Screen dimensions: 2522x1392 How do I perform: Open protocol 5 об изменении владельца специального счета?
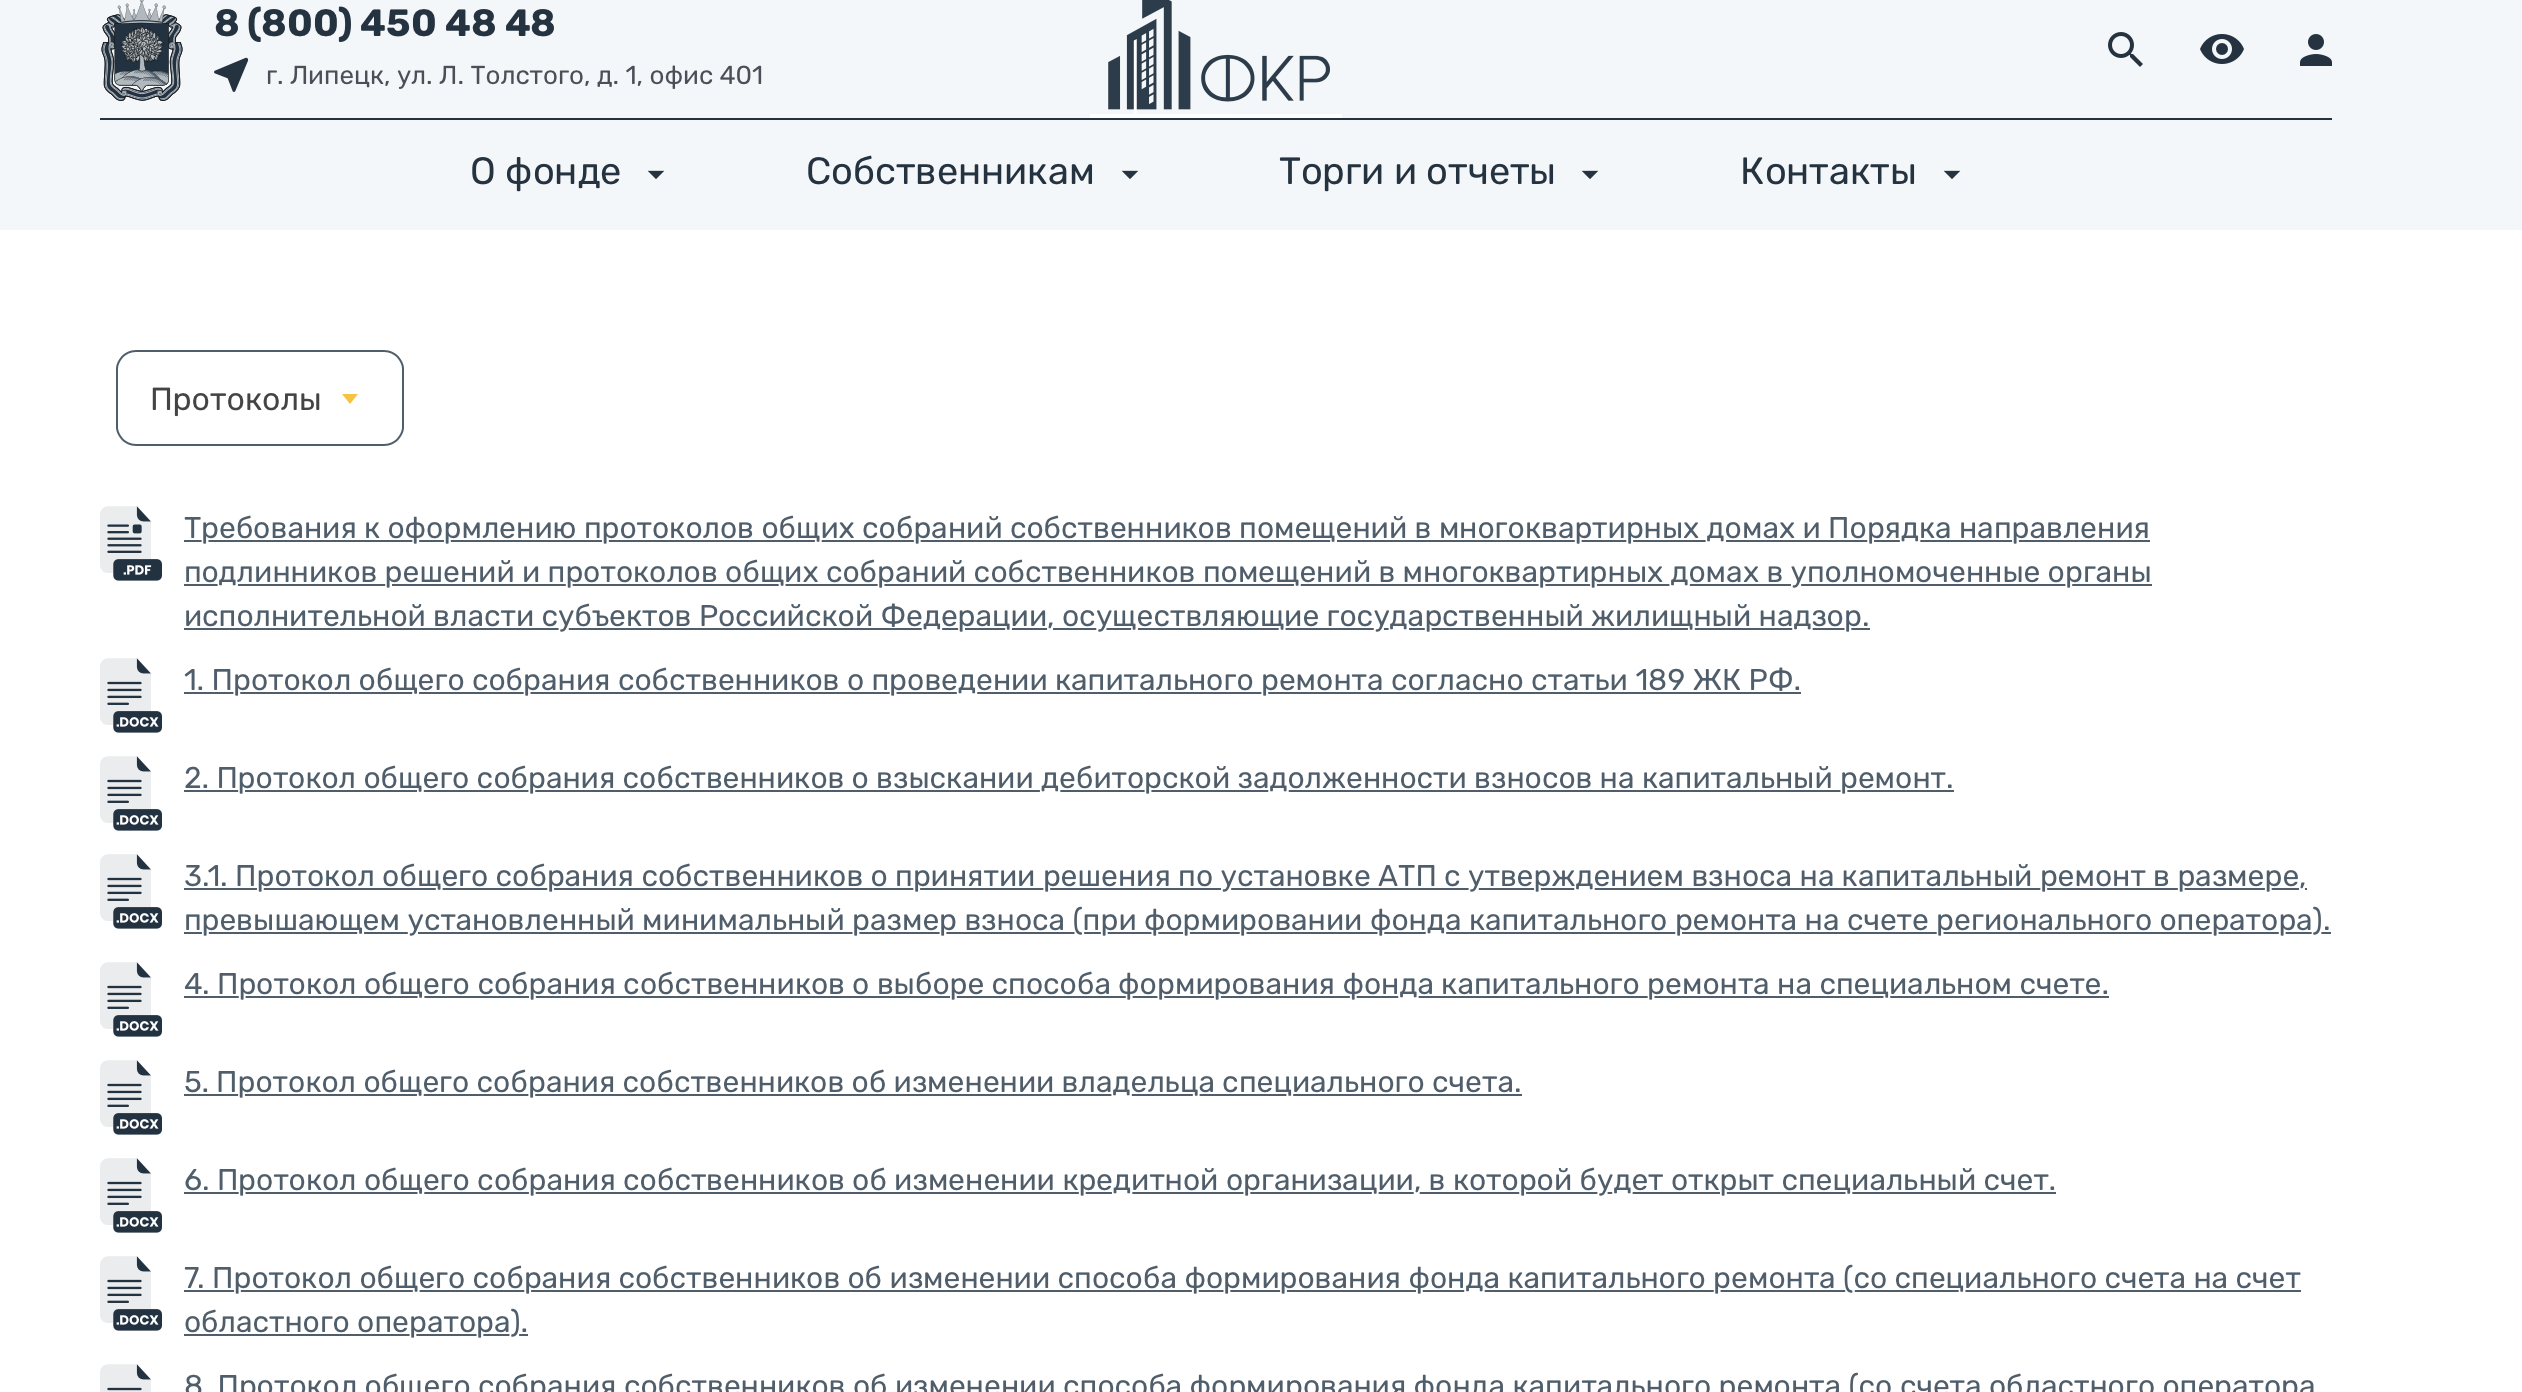click(852, 1082)
